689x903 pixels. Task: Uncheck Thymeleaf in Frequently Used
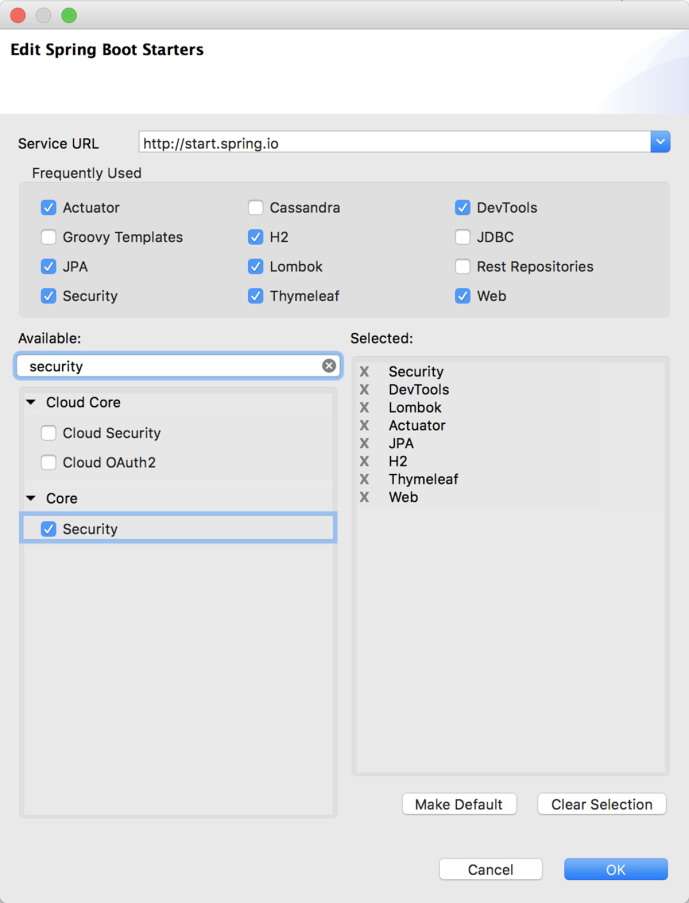click(255, 295)
